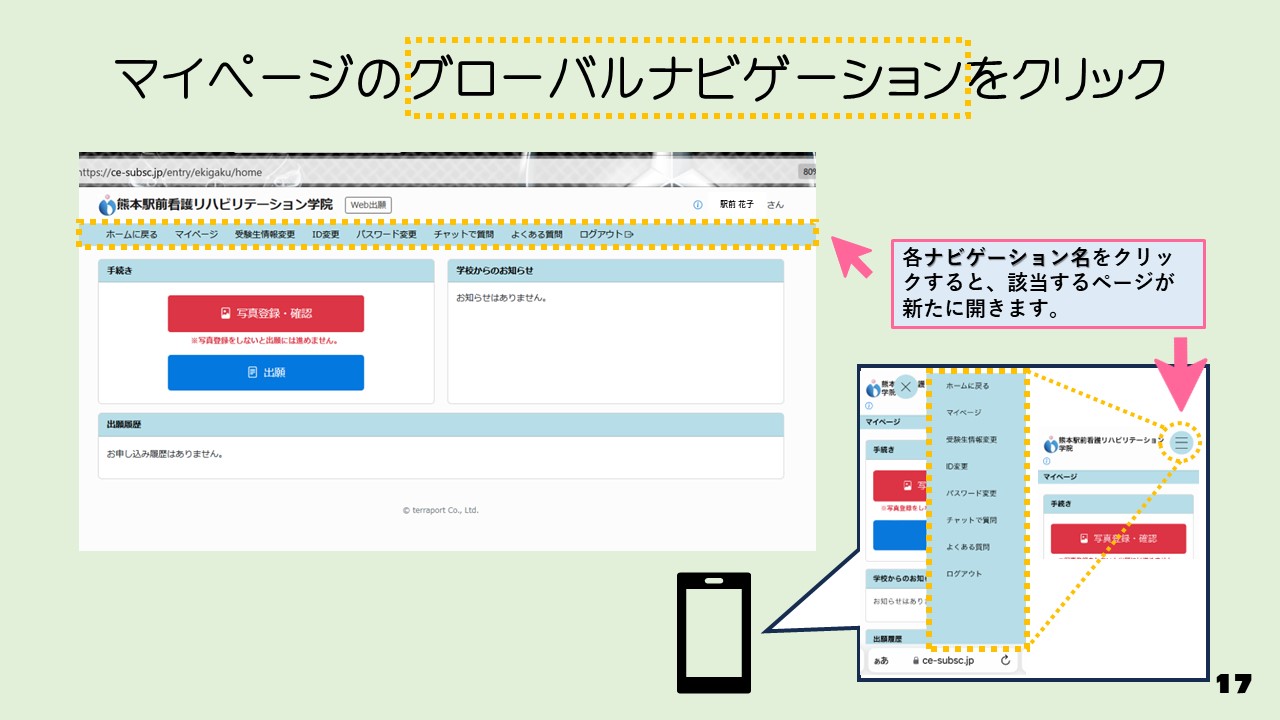Viewport: 1280px width, 720px height.
Task: Click the user name 駅前 花子
Action: click(739, 205)
